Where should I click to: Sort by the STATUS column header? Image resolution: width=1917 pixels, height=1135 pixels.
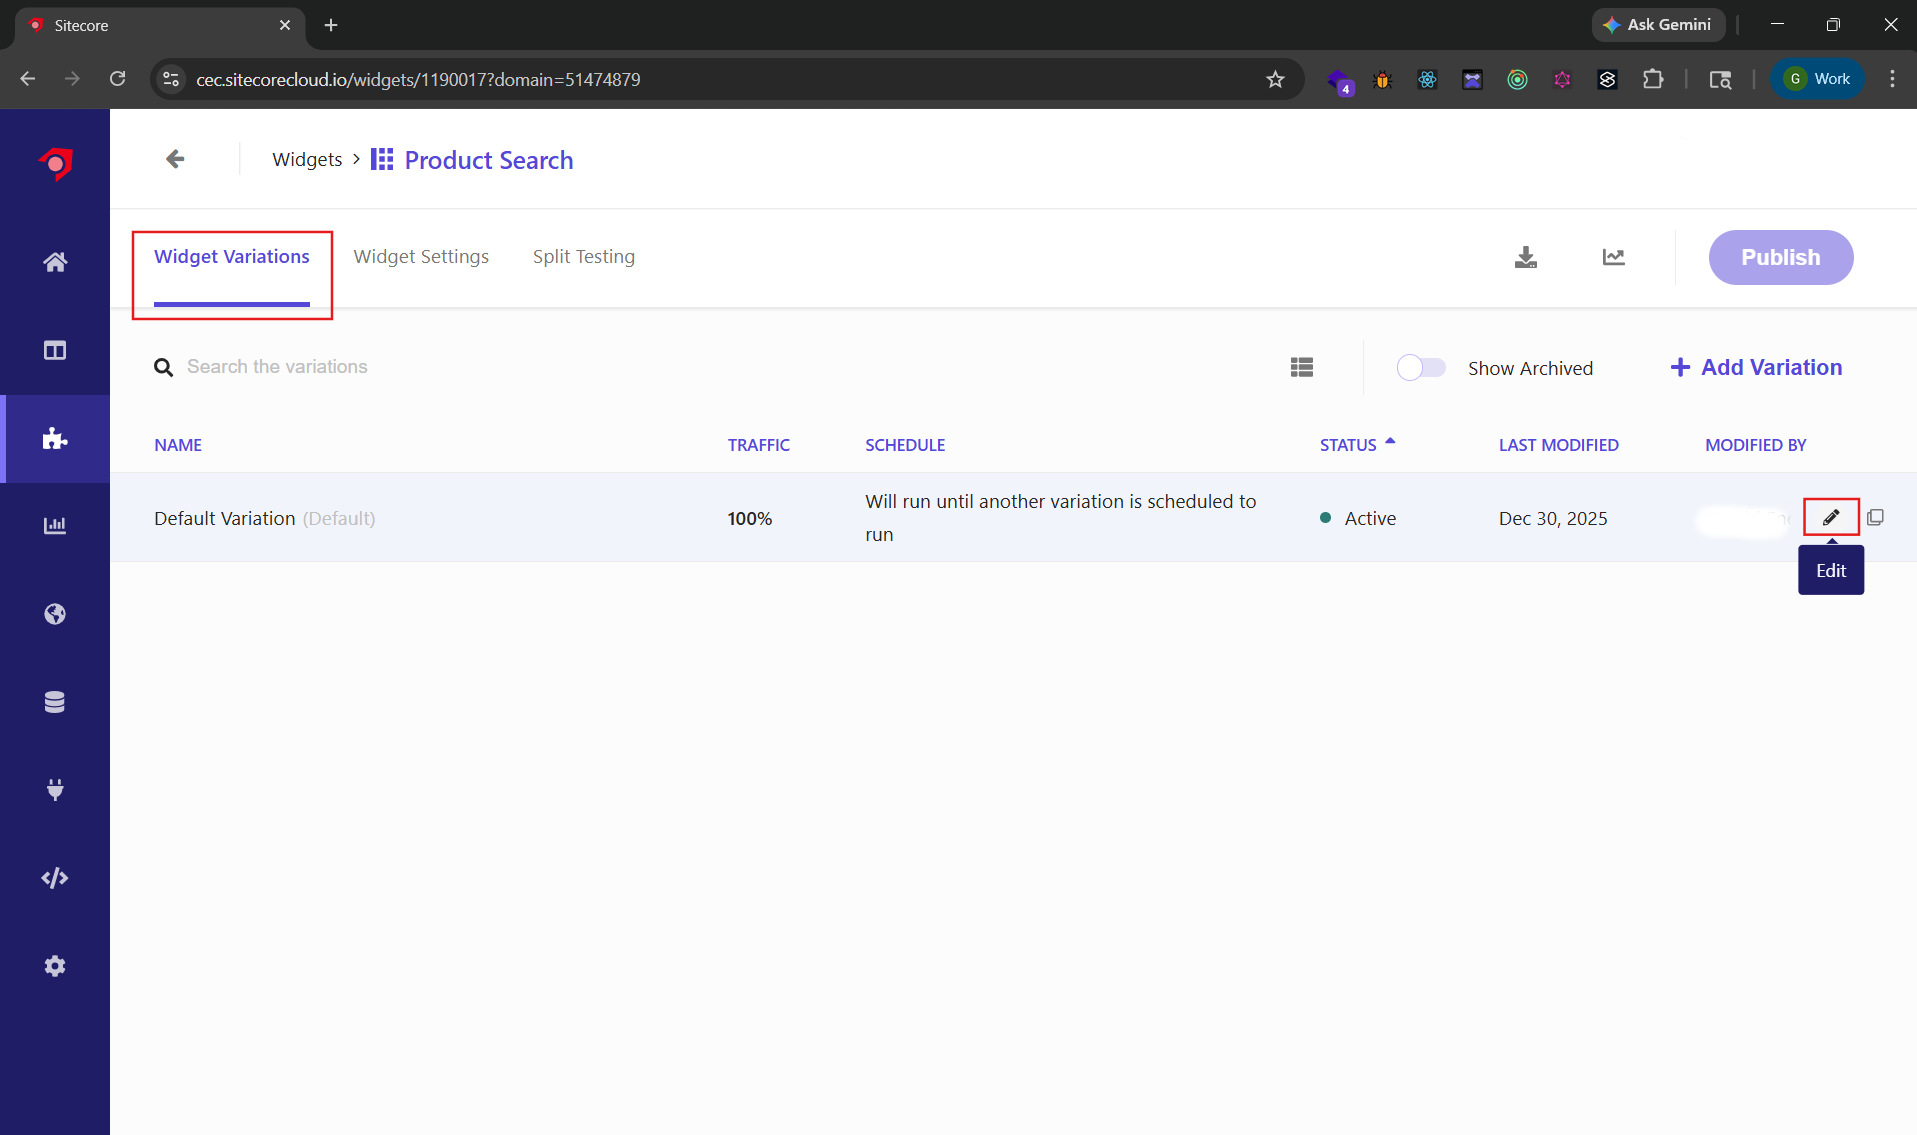pyautogui.click(x=1348, y=445)
